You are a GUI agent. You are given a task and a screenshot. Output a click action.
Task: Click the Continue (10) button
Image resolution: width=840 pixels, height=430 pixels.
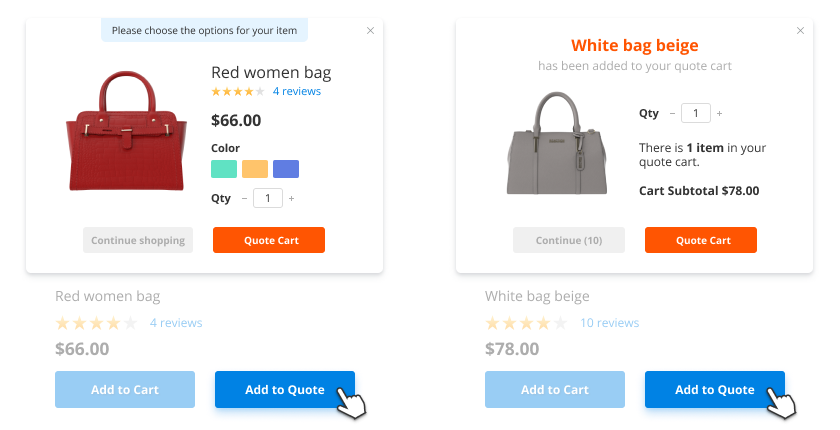568,240
